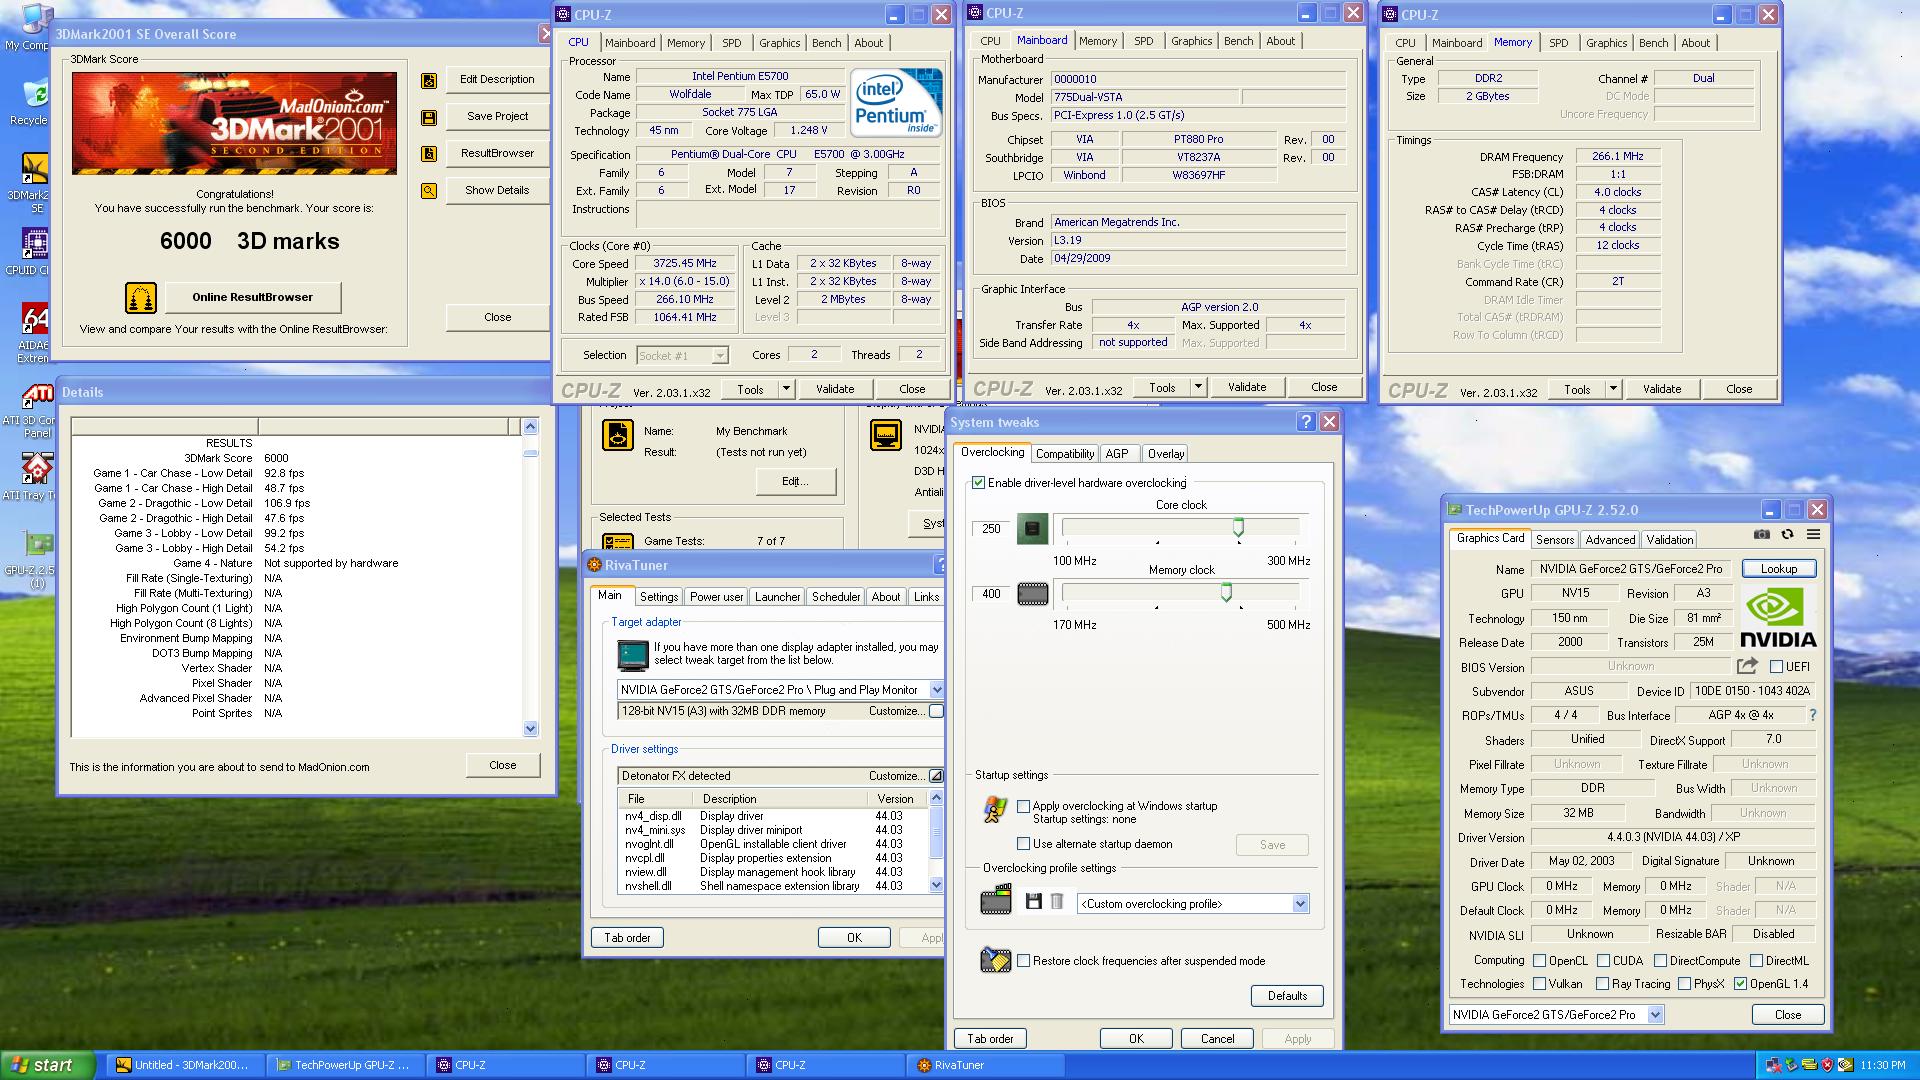Image resolution: width=1920 pixels, height=1080 pixels.
Task: Click the NVIDIA logo in GPU-Z
Action: [1778, 618]
